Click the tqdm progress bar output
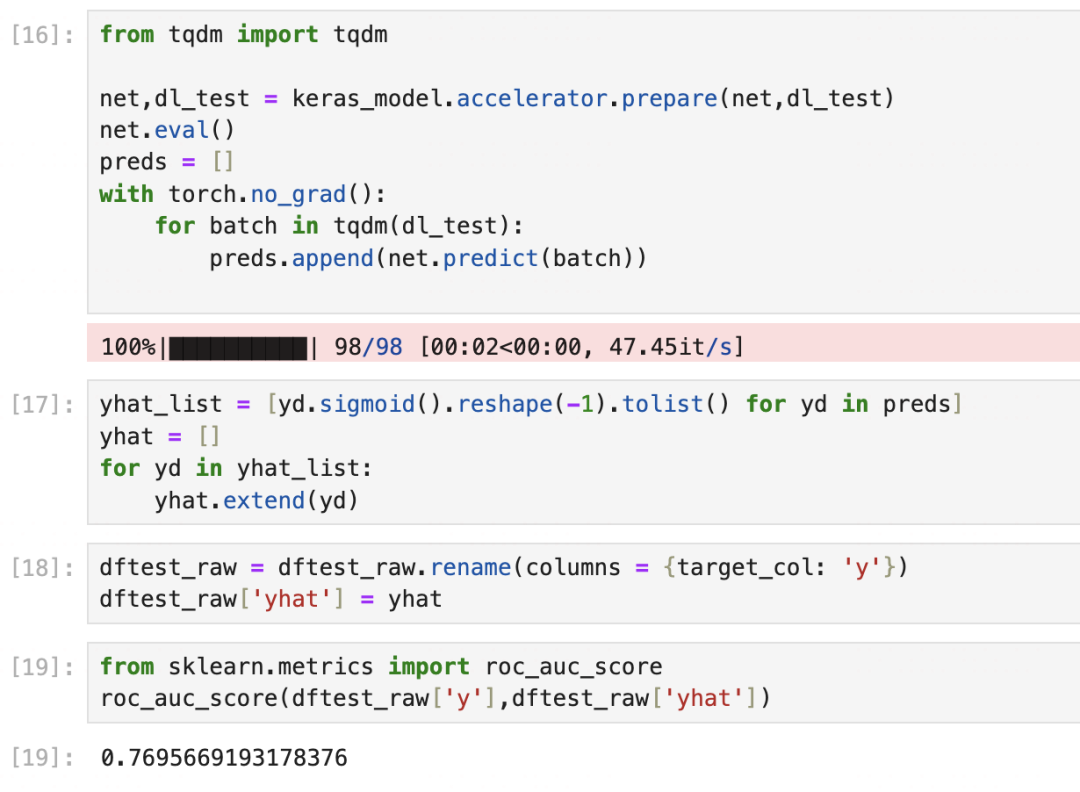Viewport: 1080px width, 792px height. tap(422, 348)
